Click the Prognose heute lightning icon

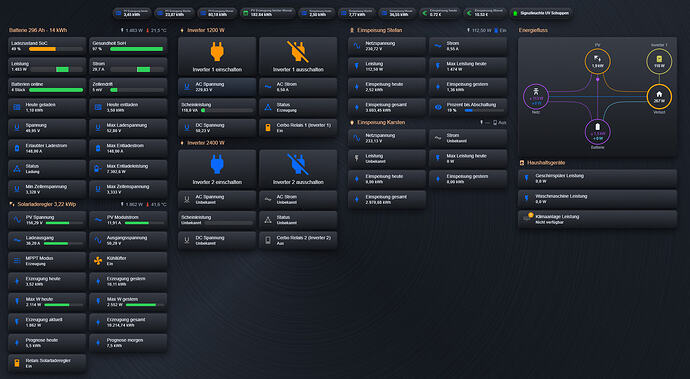pyautogui.click(x=17, y=342)
